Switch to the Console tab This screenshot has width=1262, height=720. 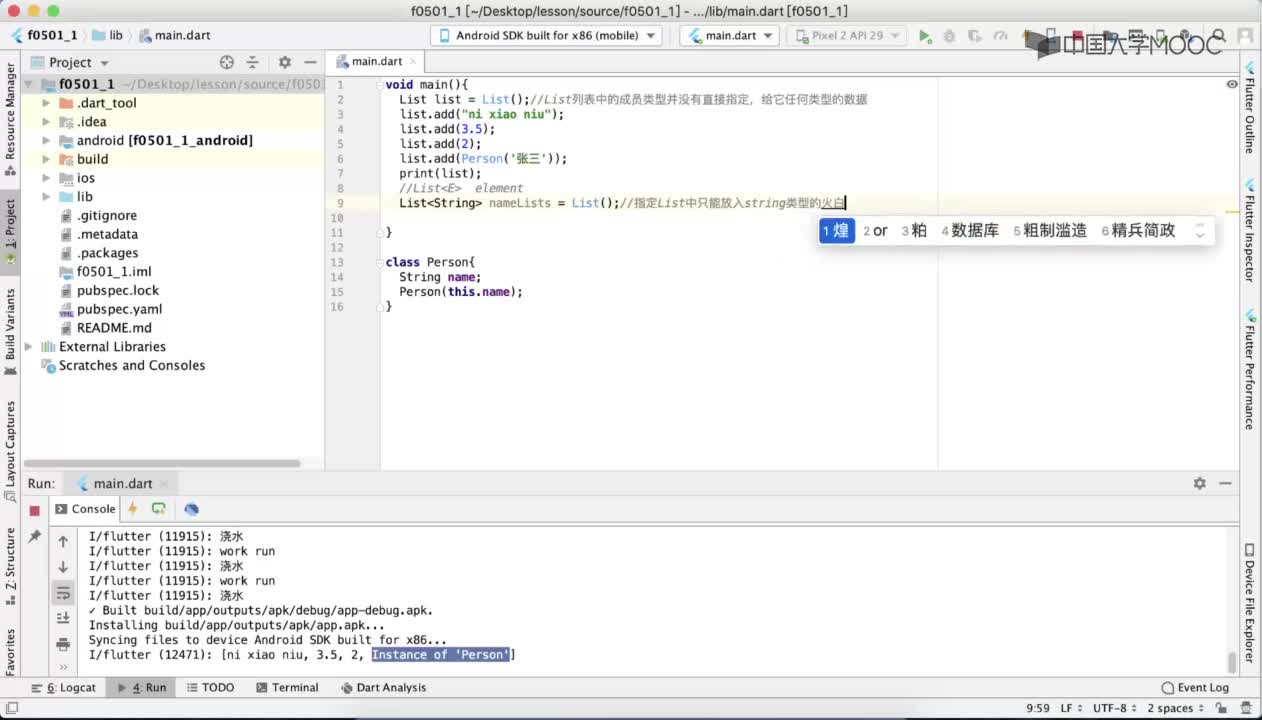(85, 509)
